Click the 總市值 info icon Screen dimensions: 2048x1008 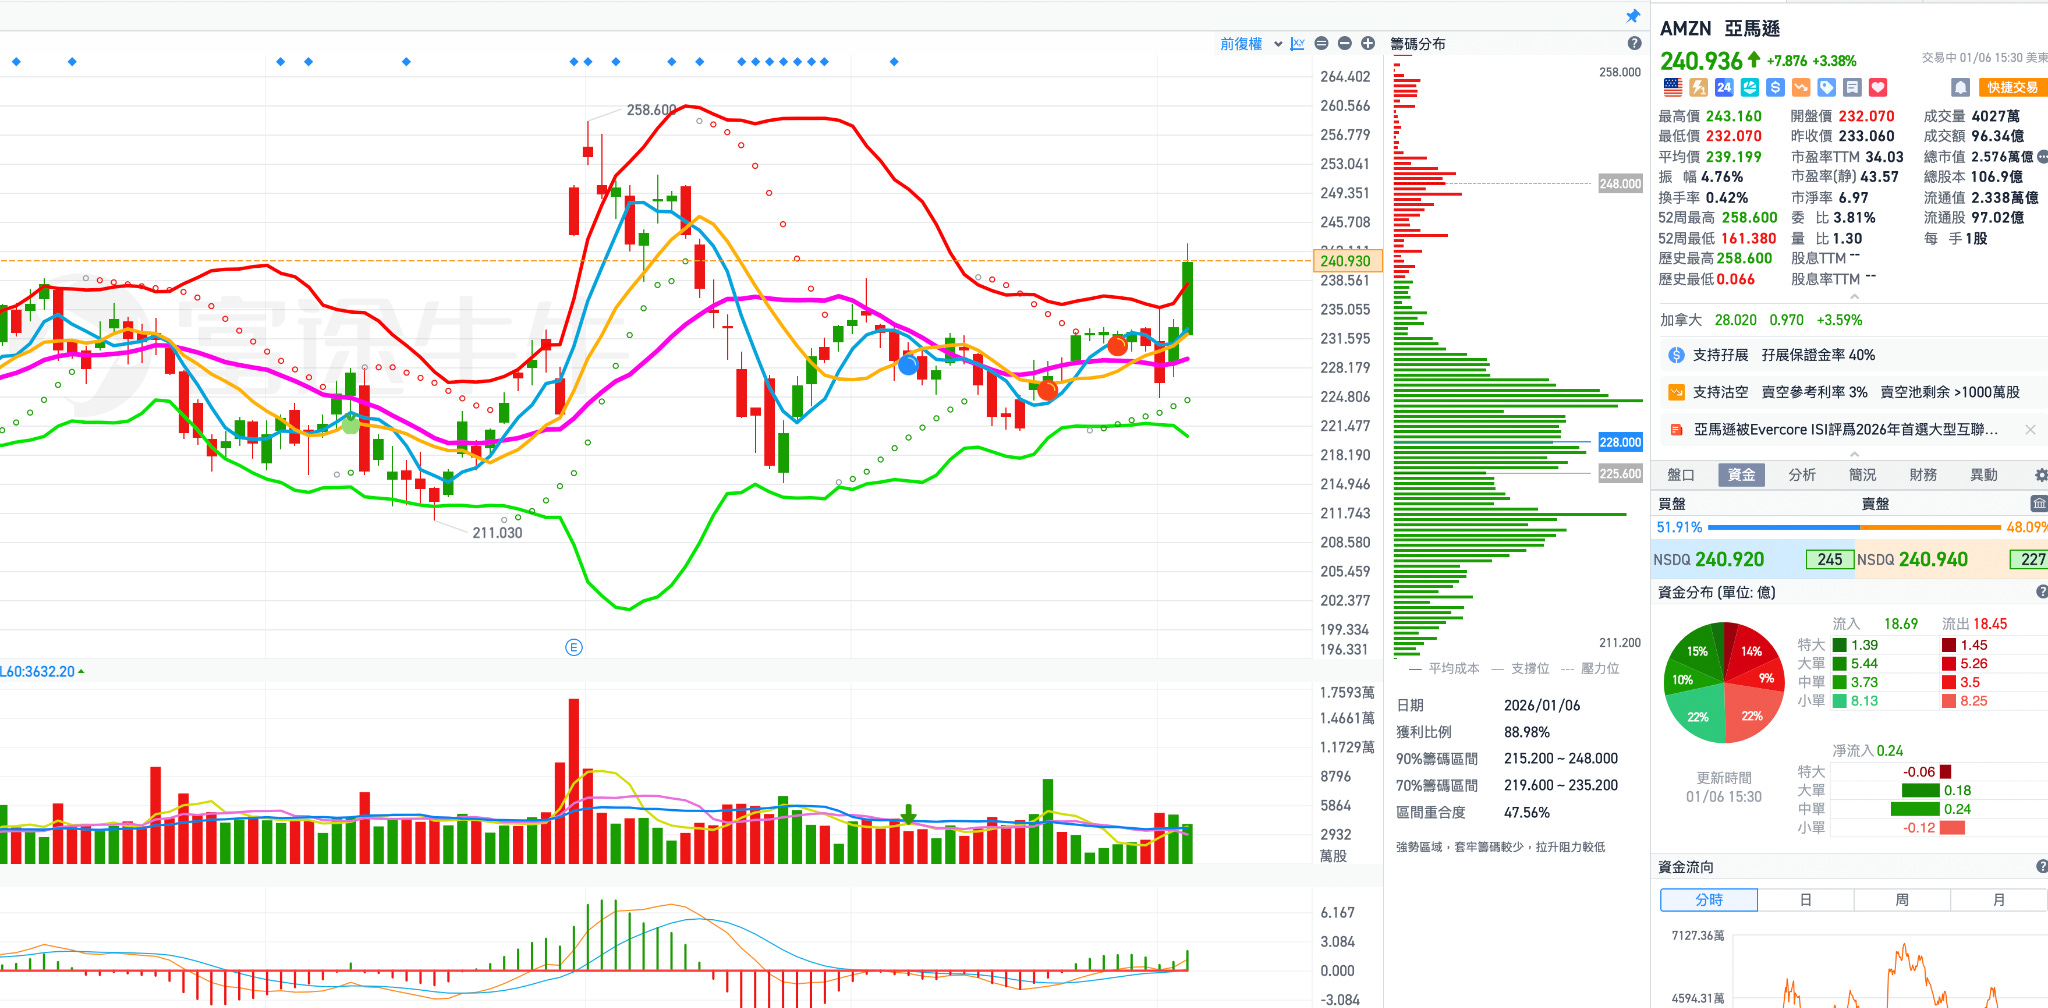pos(2042,157)
